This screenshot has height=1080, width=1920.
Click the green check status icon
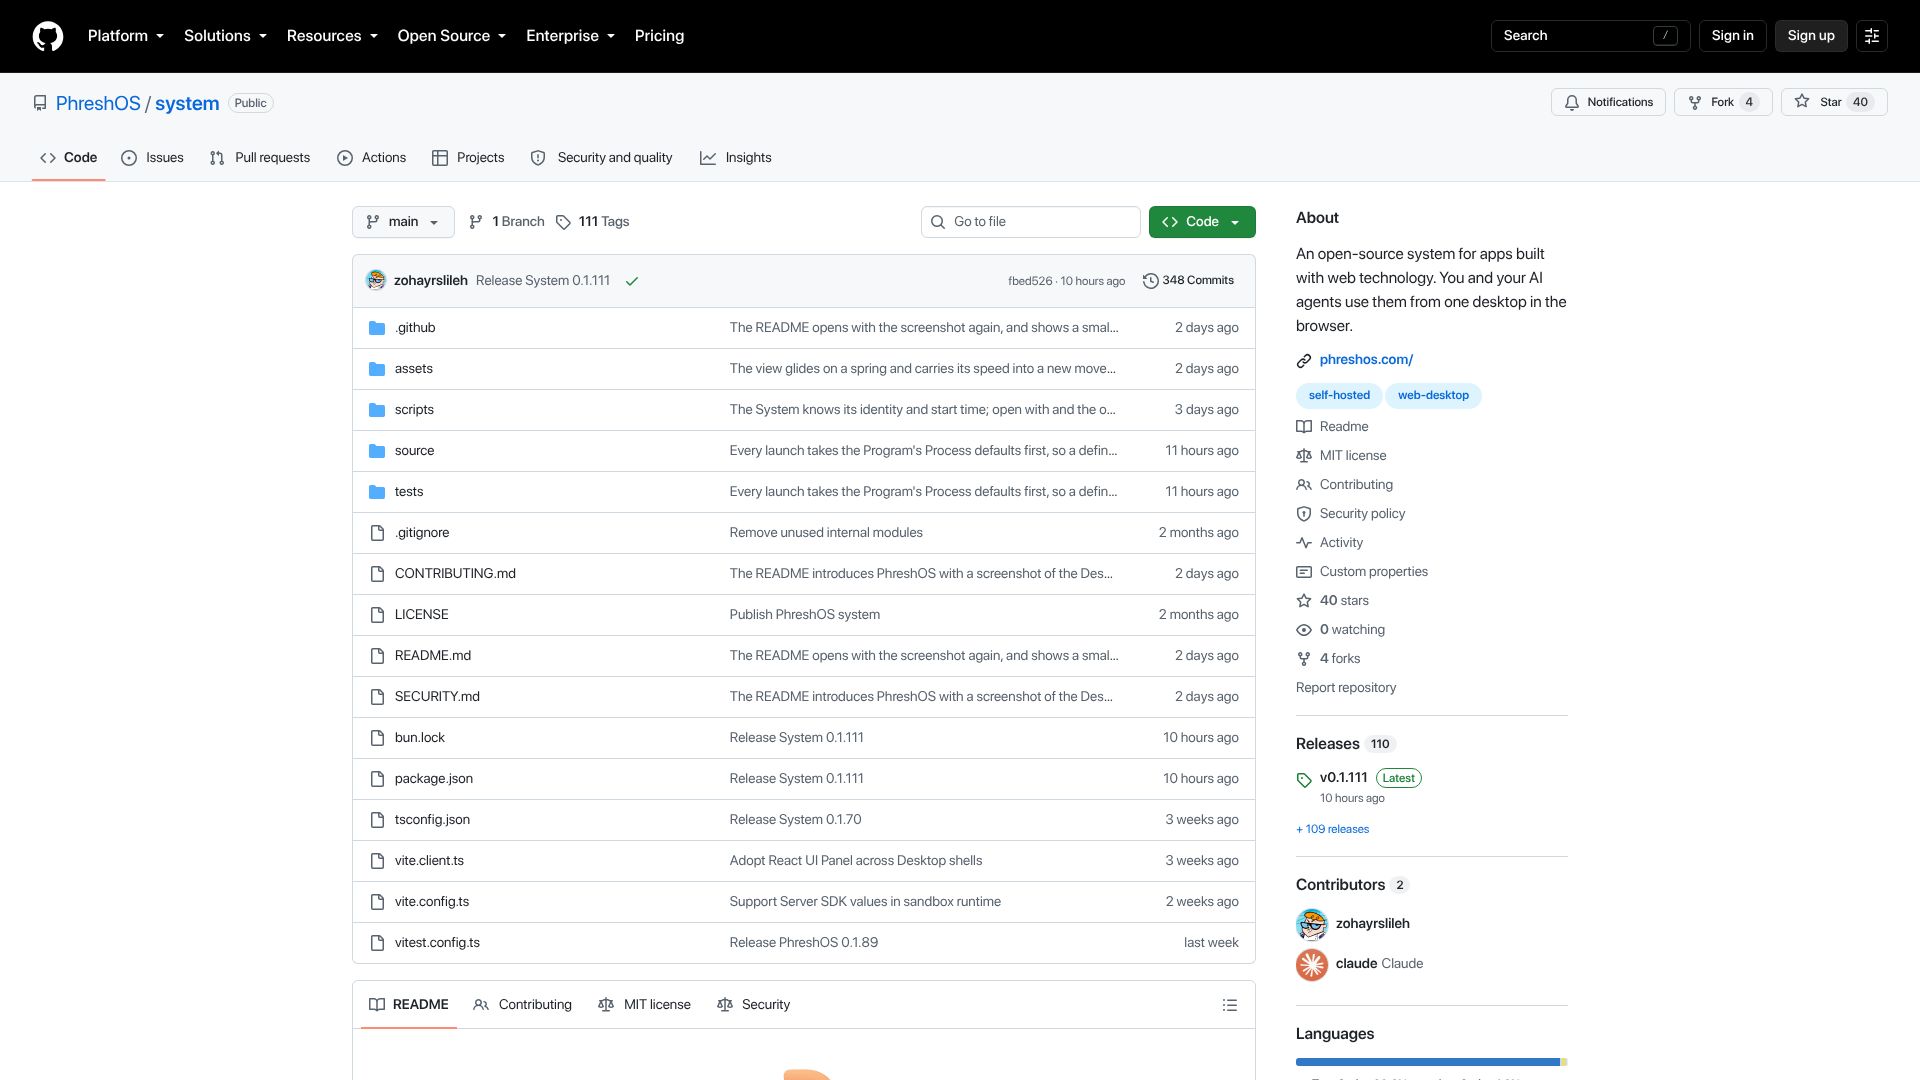click(632, 281)
